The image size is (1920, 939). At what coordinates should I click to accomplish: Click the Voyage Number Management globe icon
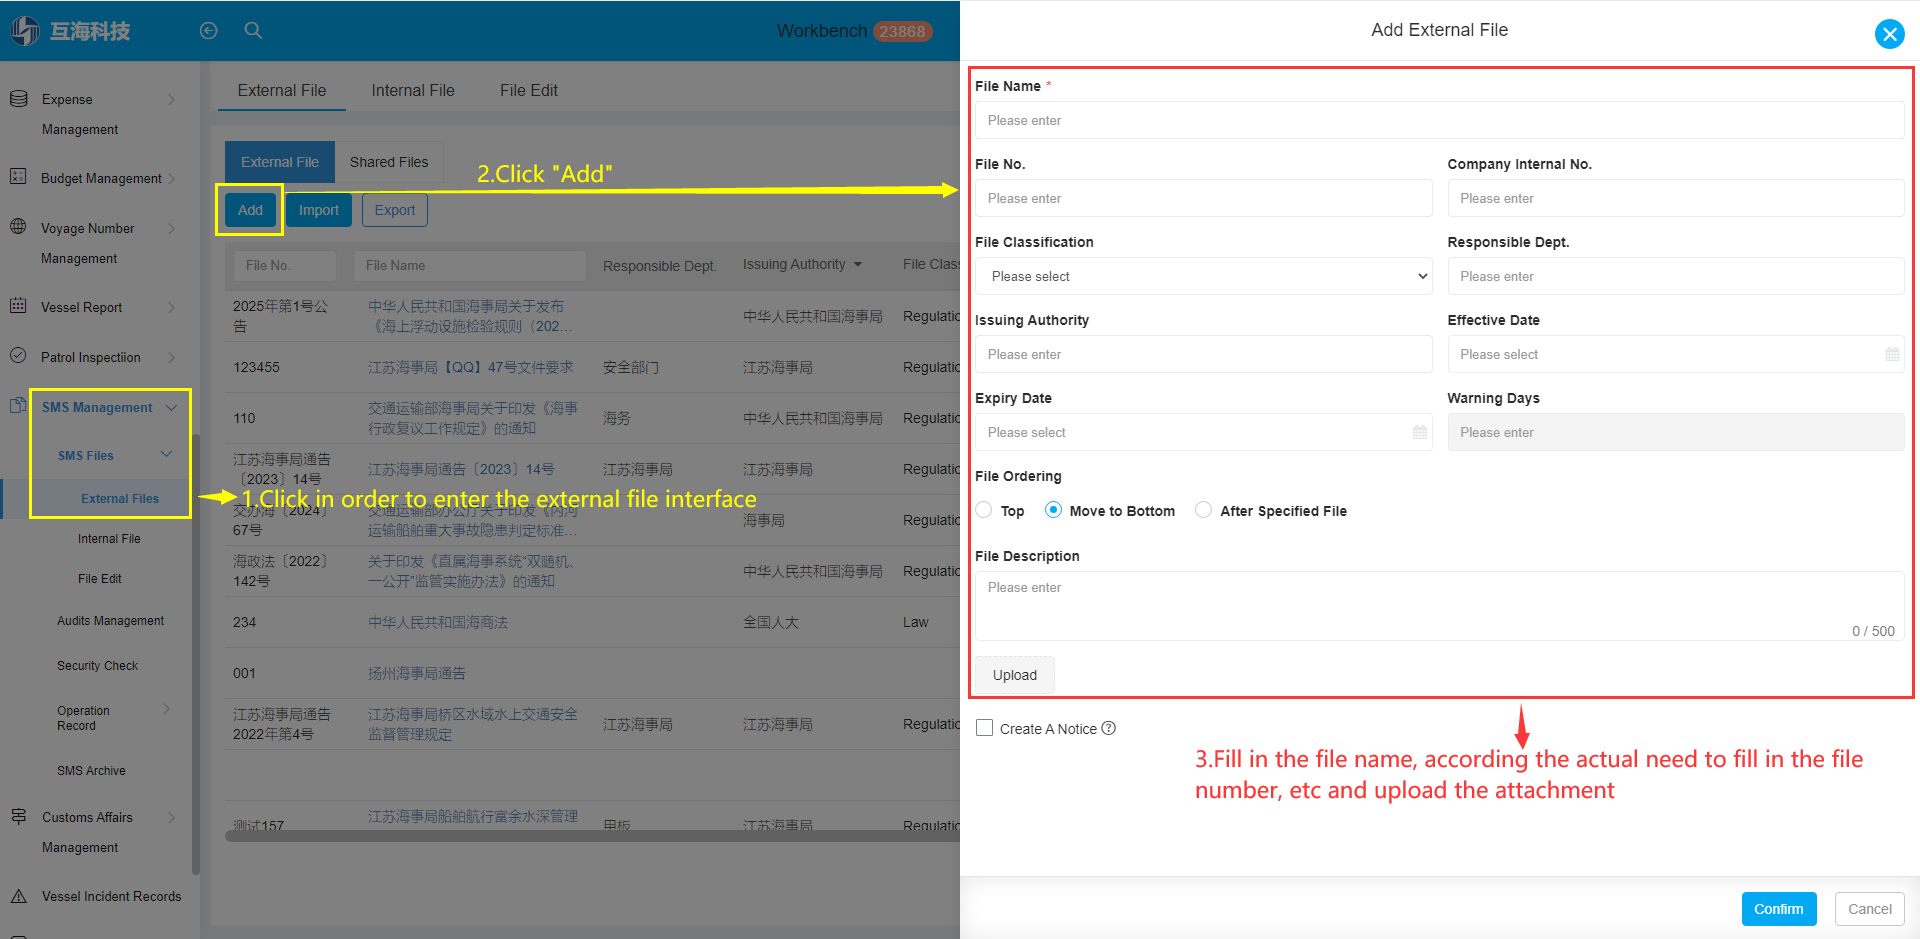point(18,227)
